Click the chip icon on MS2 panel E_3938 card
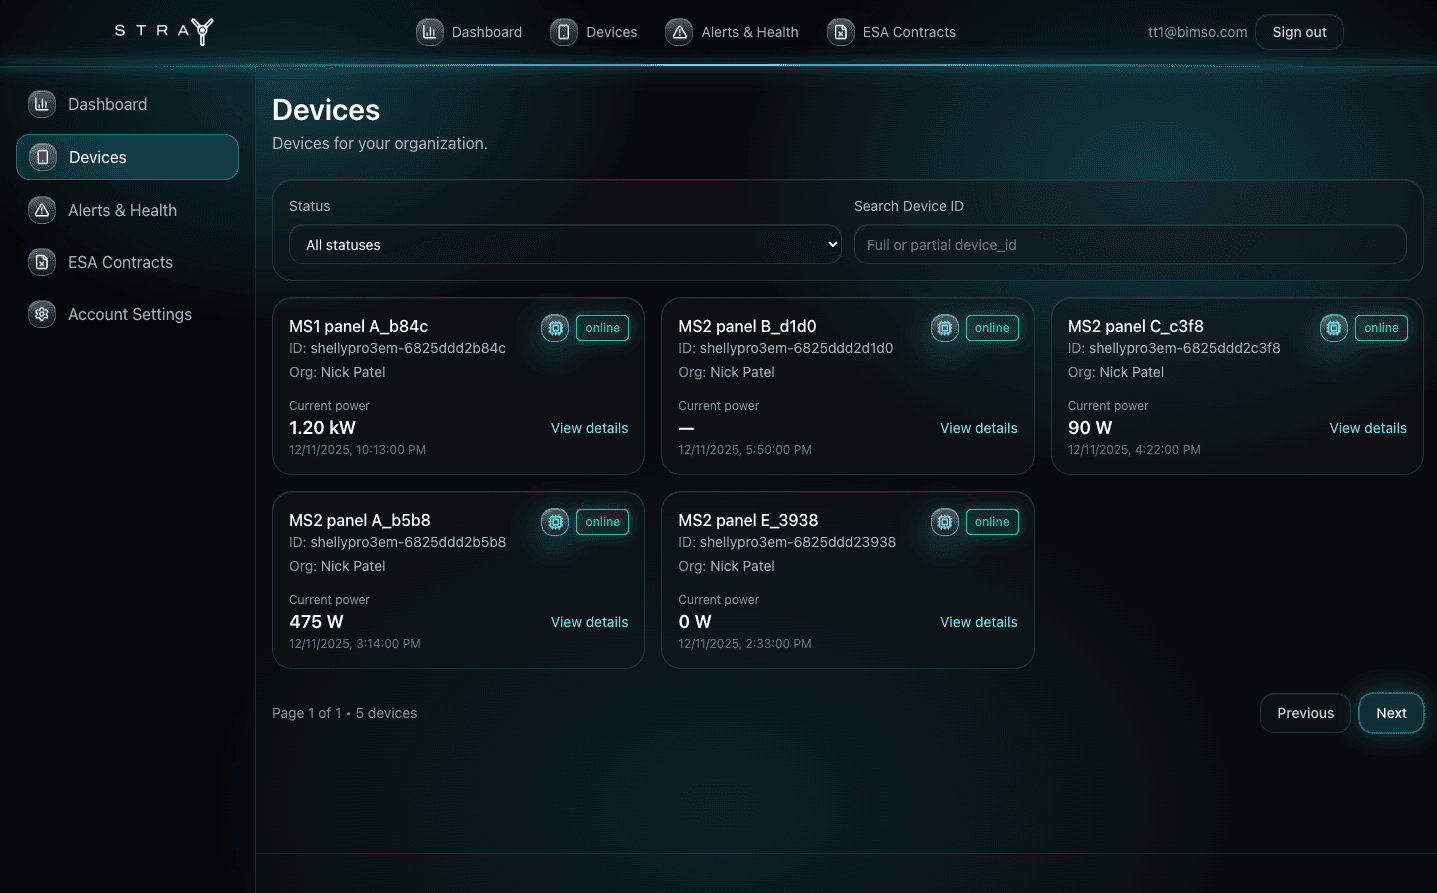1437x893 pixels. click(x=944, y=521)
